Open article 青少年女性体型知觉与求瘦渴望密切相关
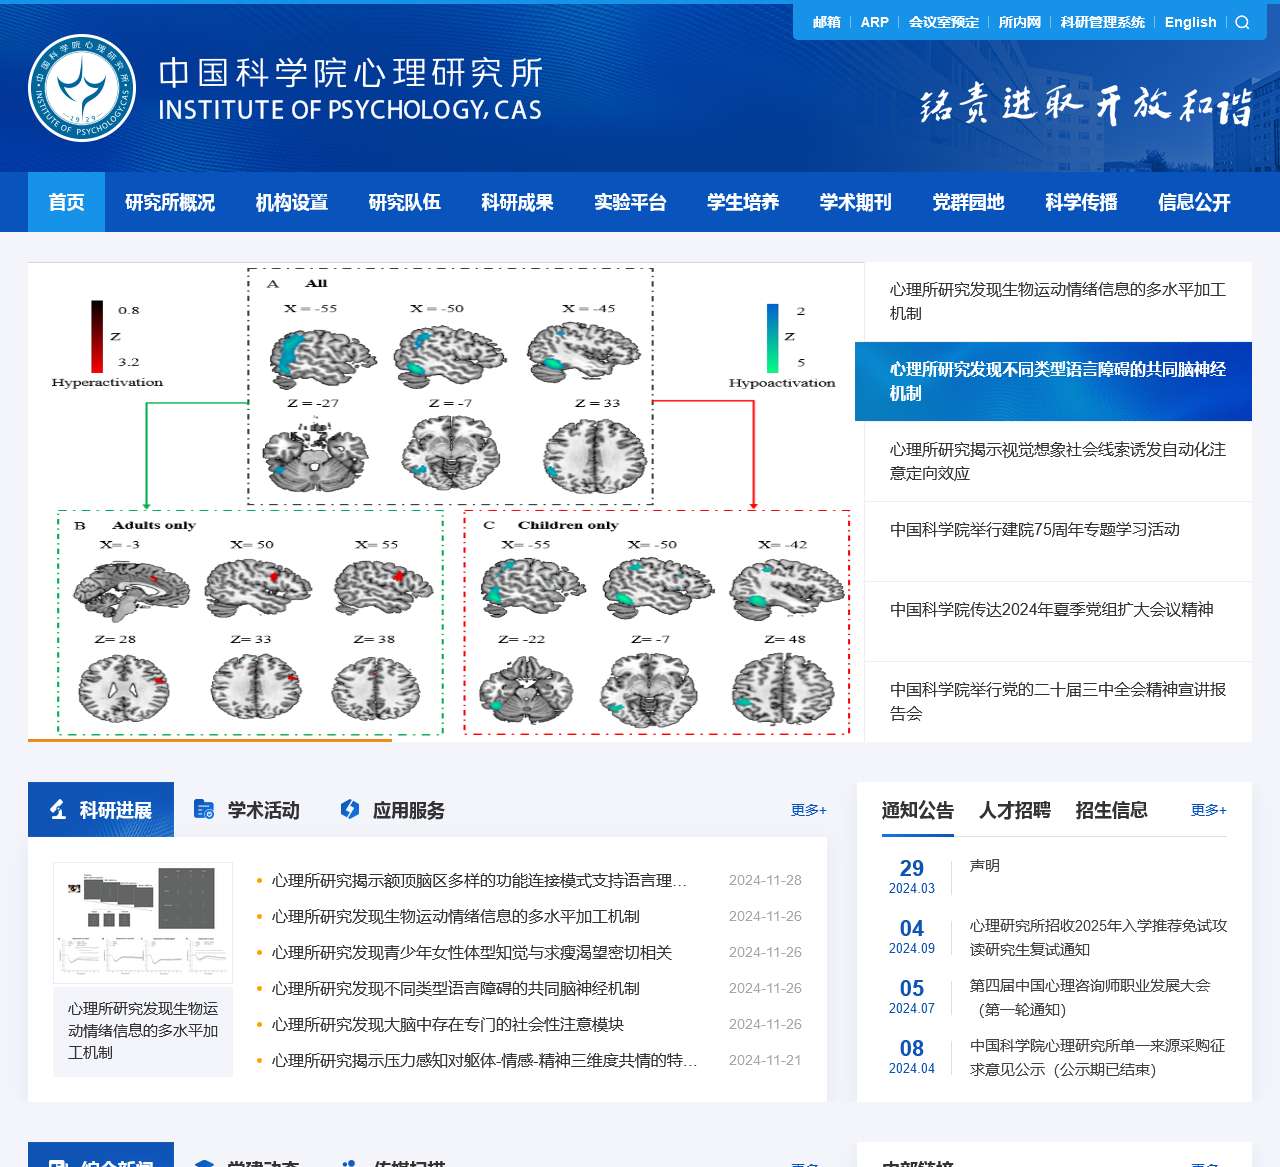 [472, 952]
